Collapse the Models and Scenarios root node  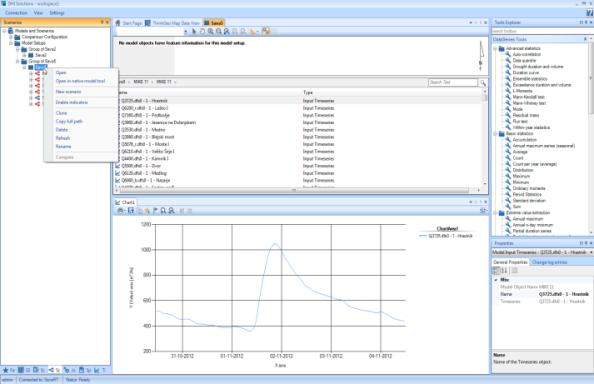(5, 31)
